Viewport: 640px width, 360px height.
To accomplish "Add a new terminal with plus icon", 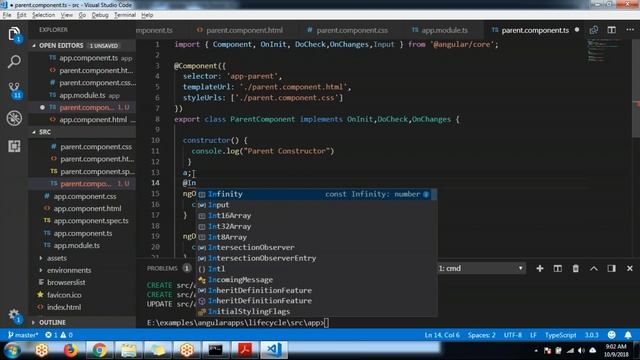I will tap(540, 268).
